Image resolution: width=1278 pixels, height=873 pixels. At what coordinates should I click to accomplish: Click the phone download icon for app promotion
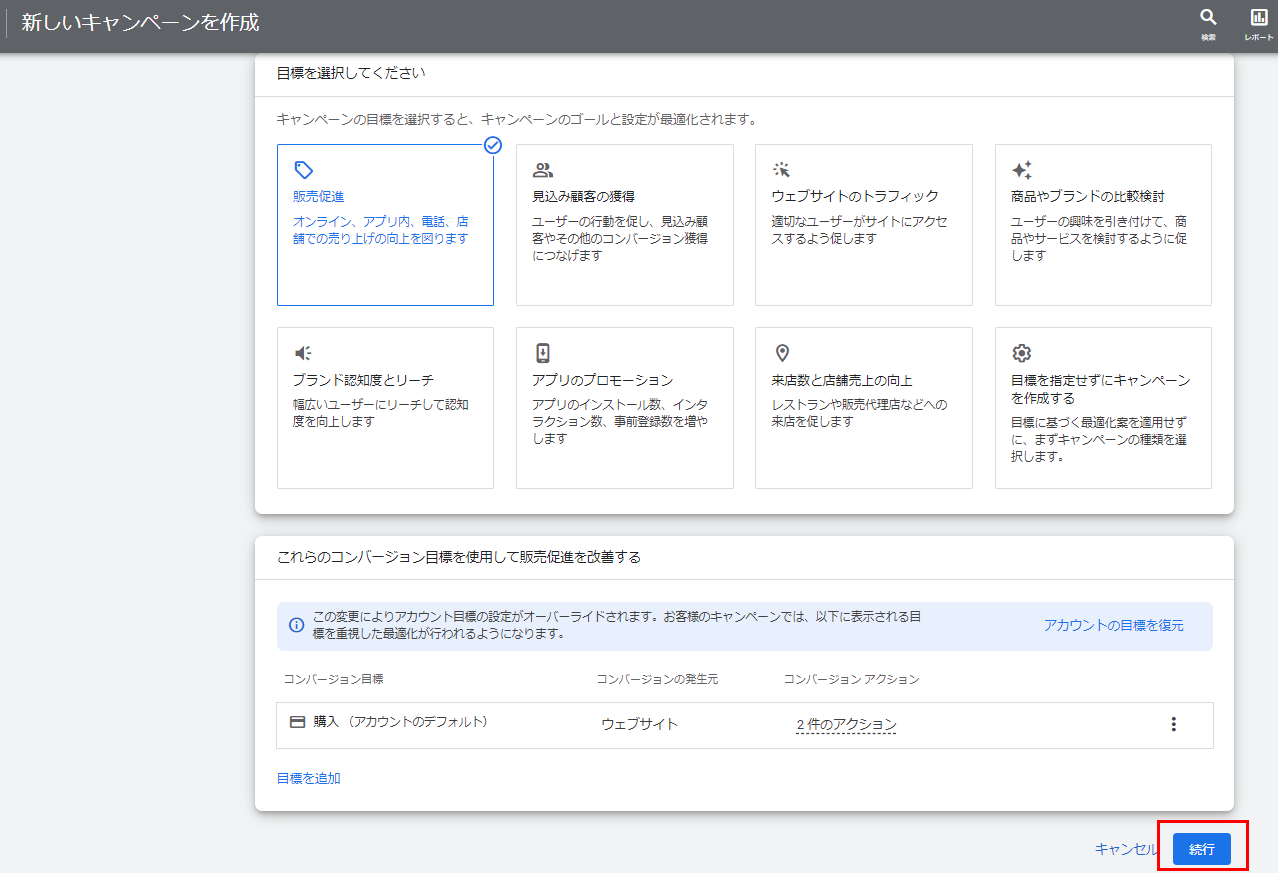(542, 353)
